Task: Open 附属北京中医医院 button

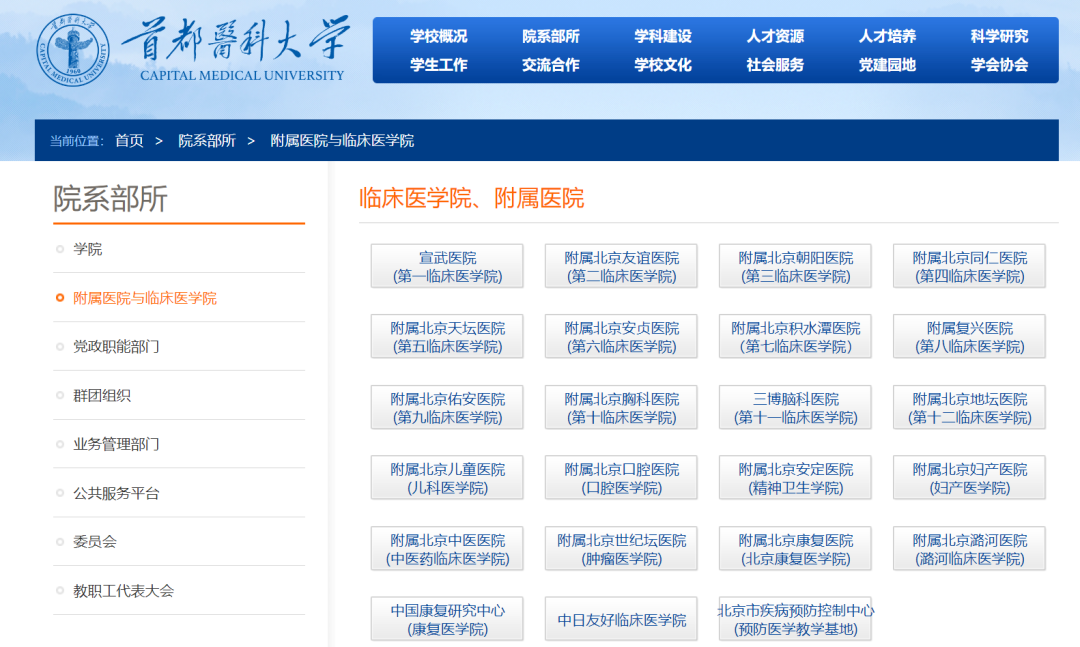Action: [447, 549]
